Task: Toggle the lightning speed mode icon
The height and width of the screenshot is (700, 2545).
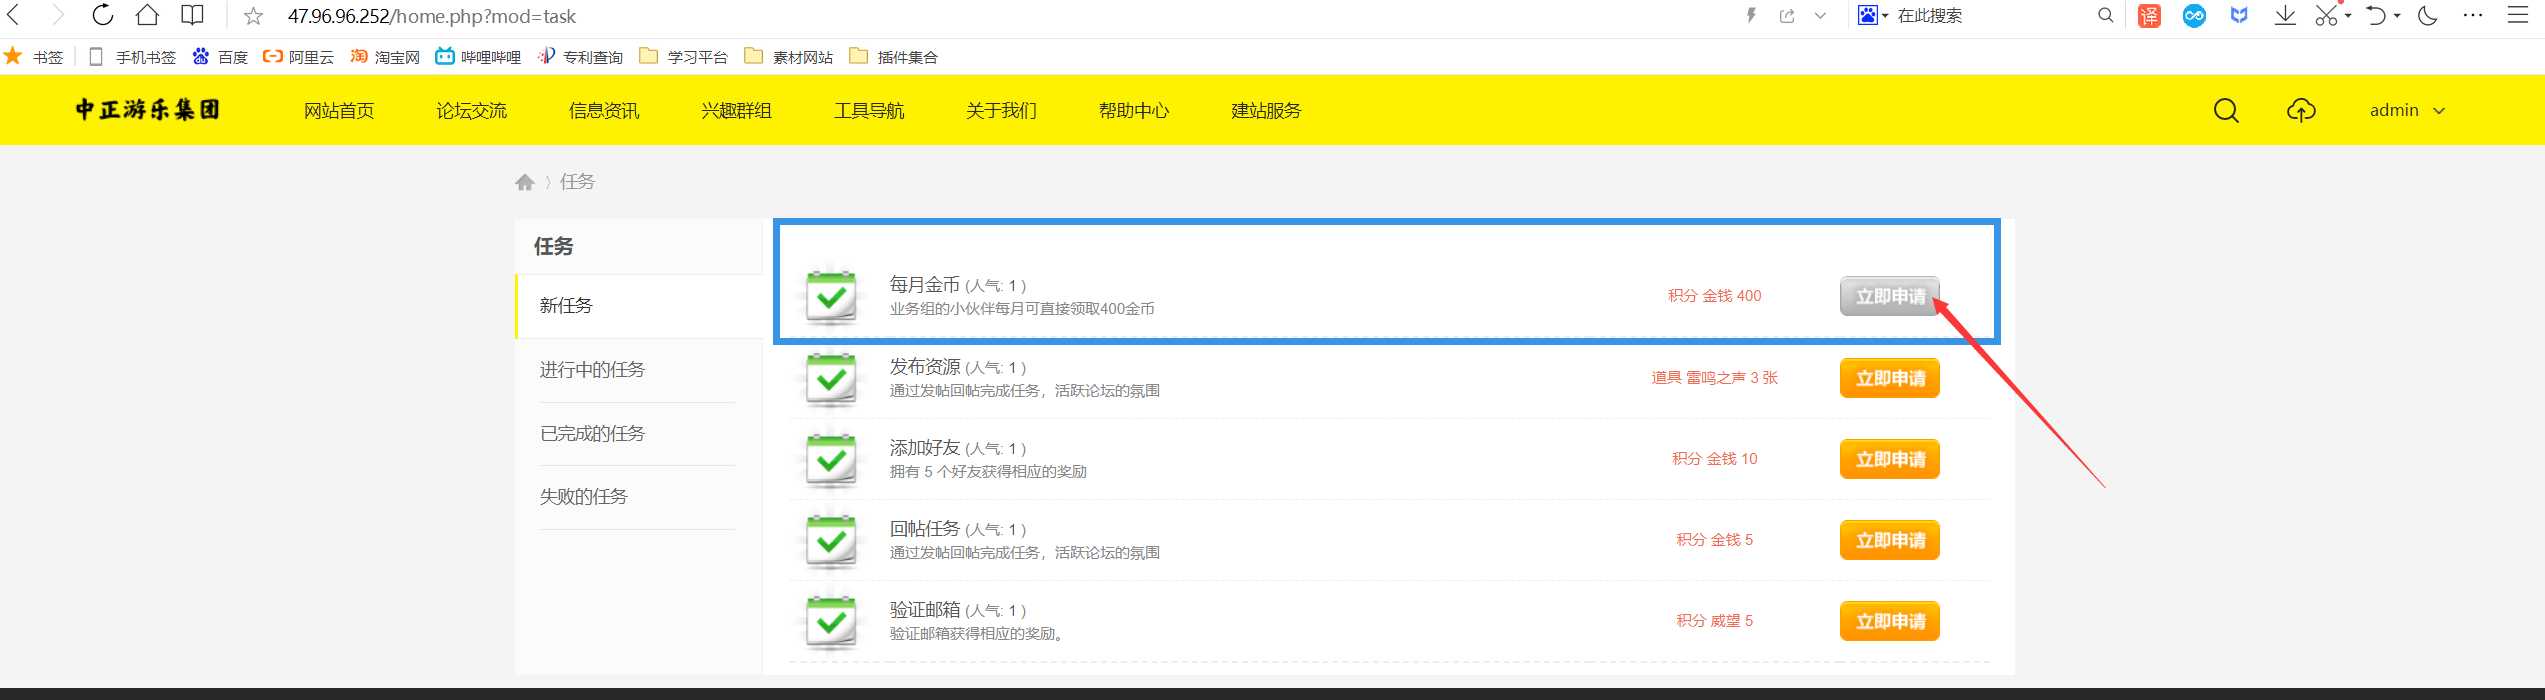Action: [1751, 15]
